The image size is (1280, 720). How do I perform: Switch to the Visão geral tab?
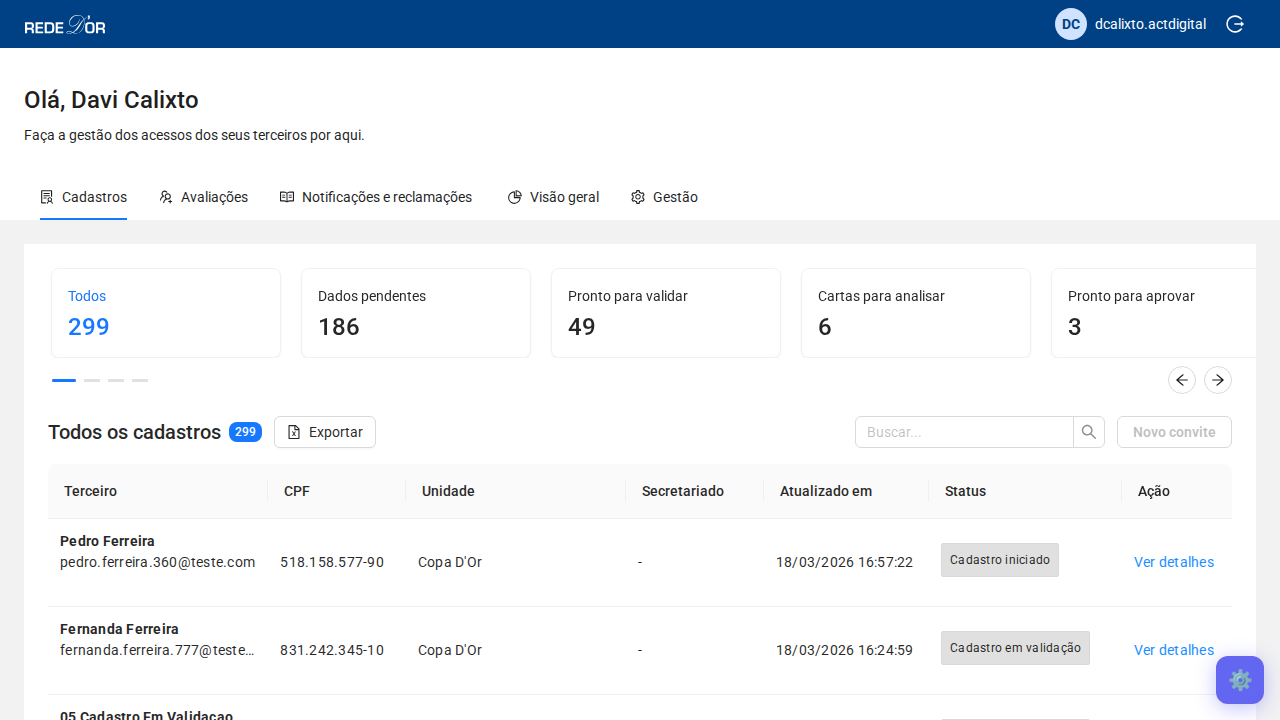[x=553, y=197]
